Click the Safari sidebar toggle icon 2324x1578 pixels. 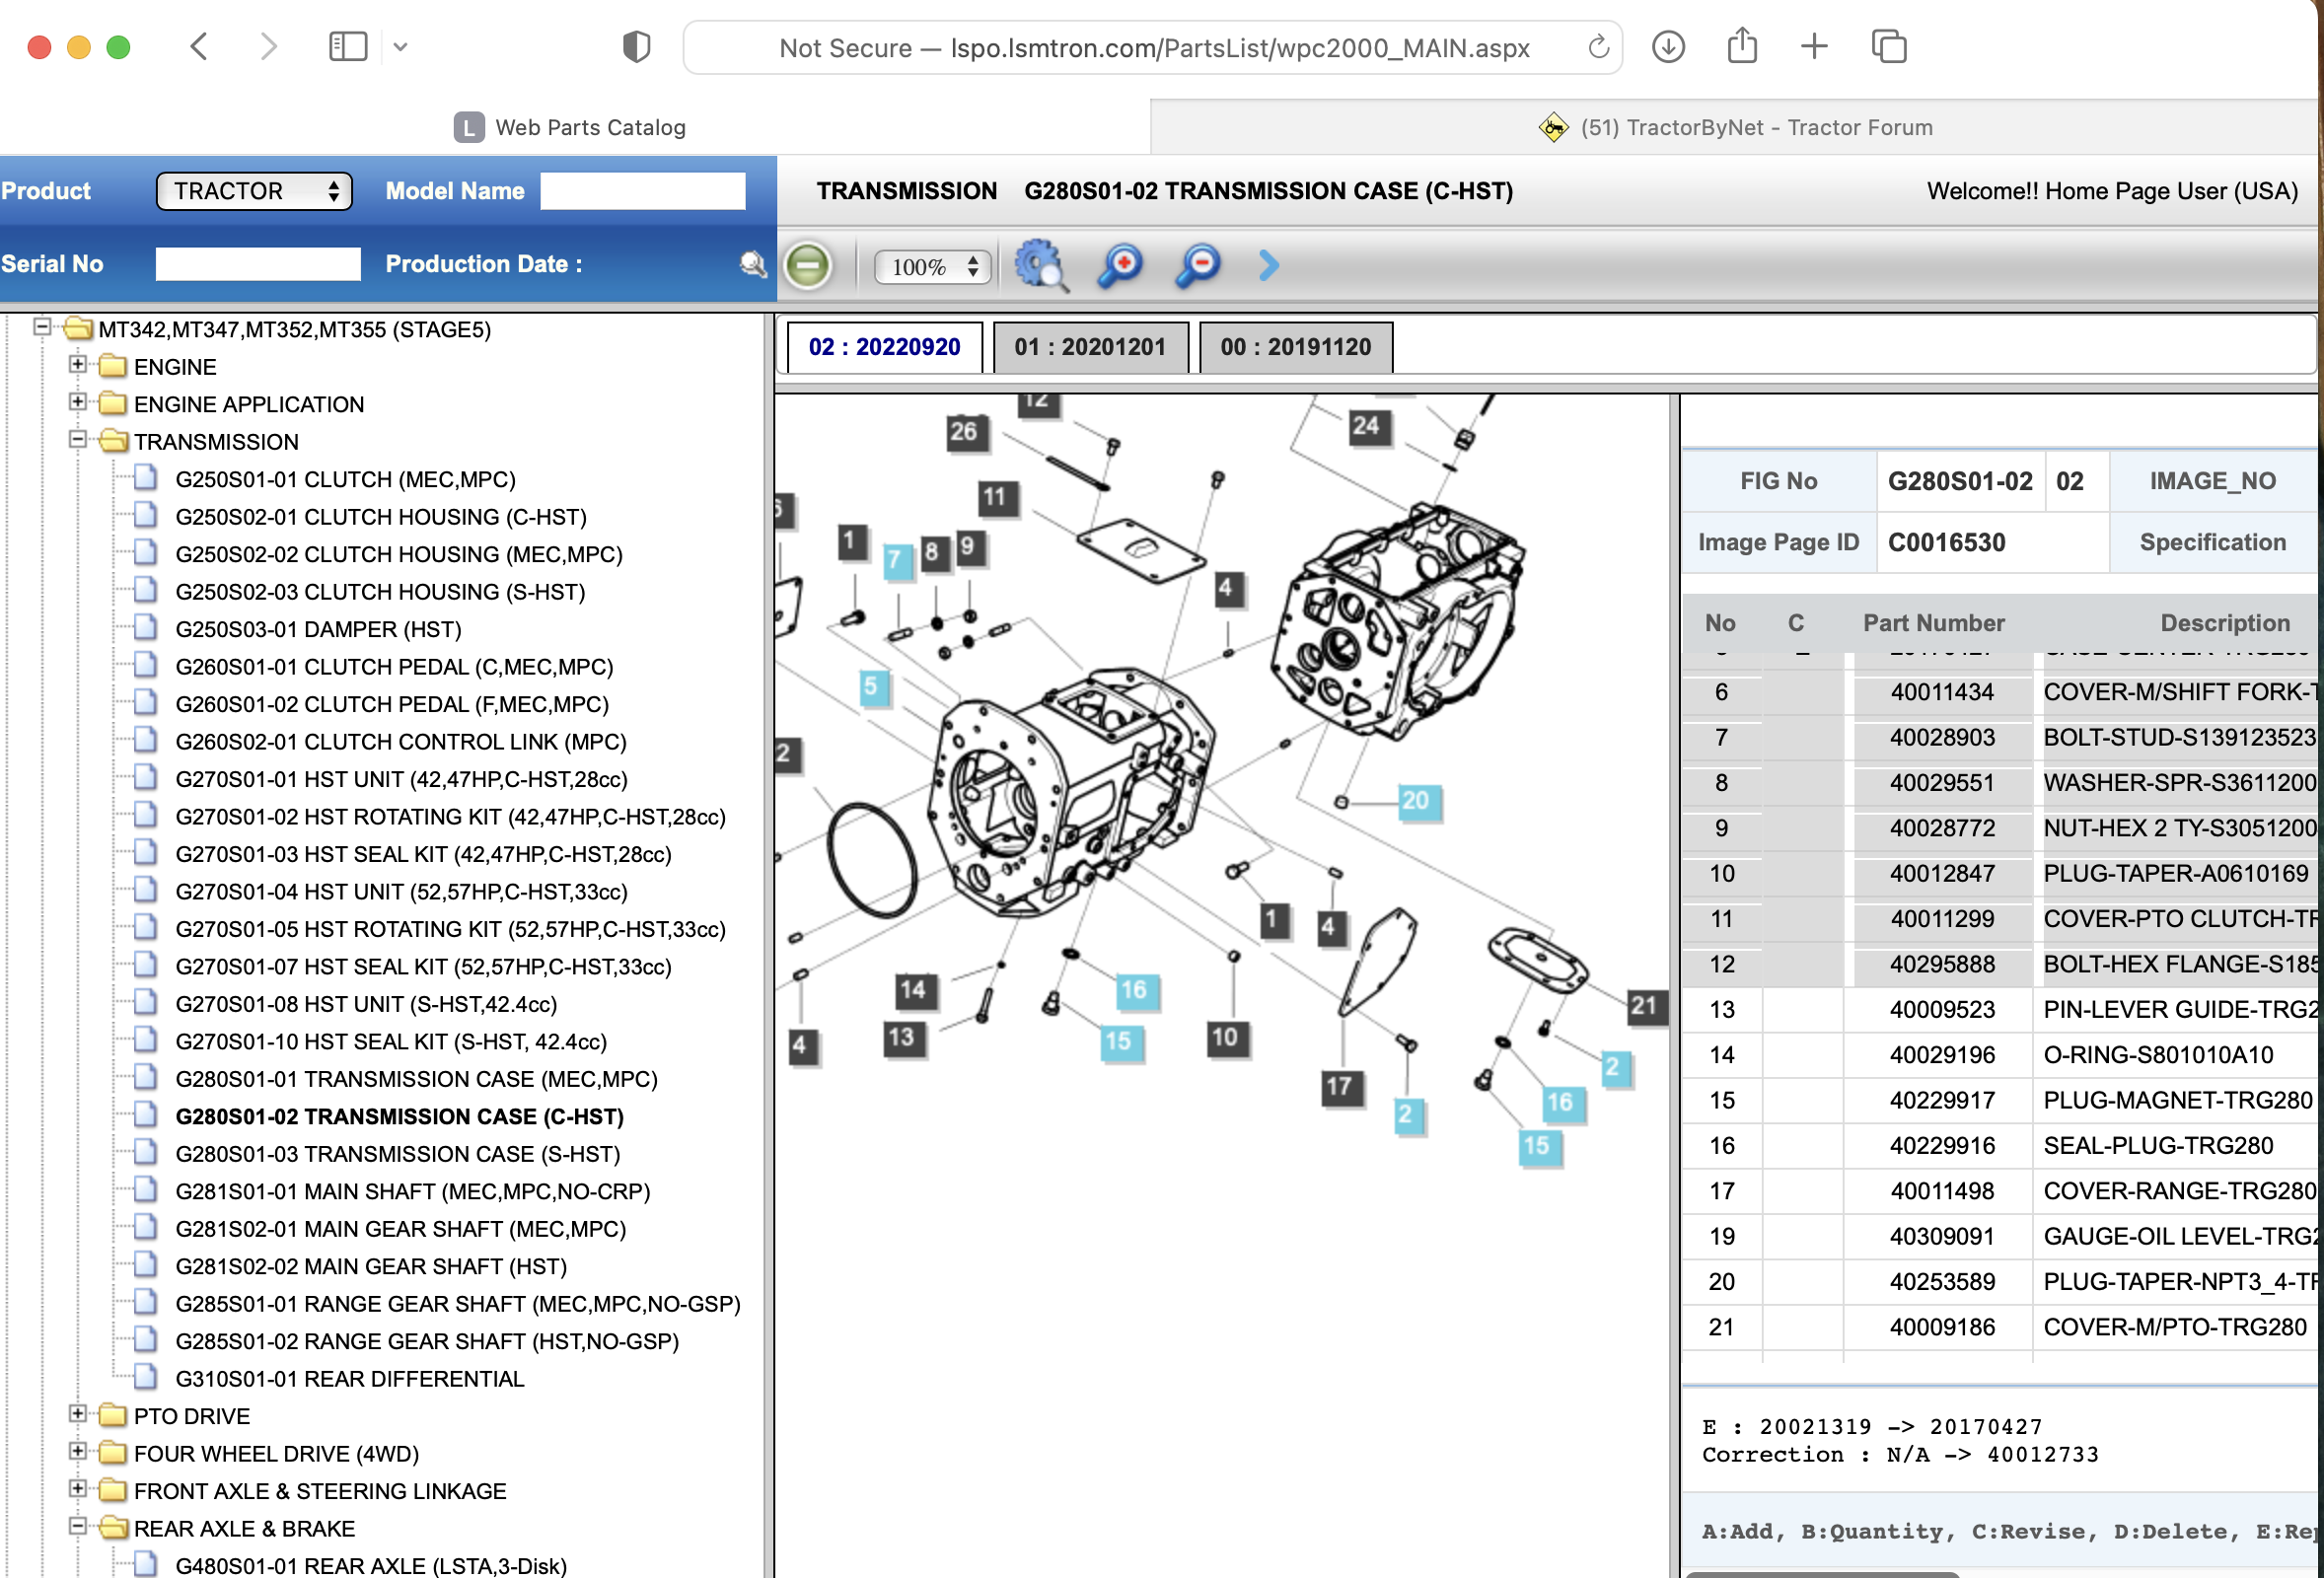[347, 47]
